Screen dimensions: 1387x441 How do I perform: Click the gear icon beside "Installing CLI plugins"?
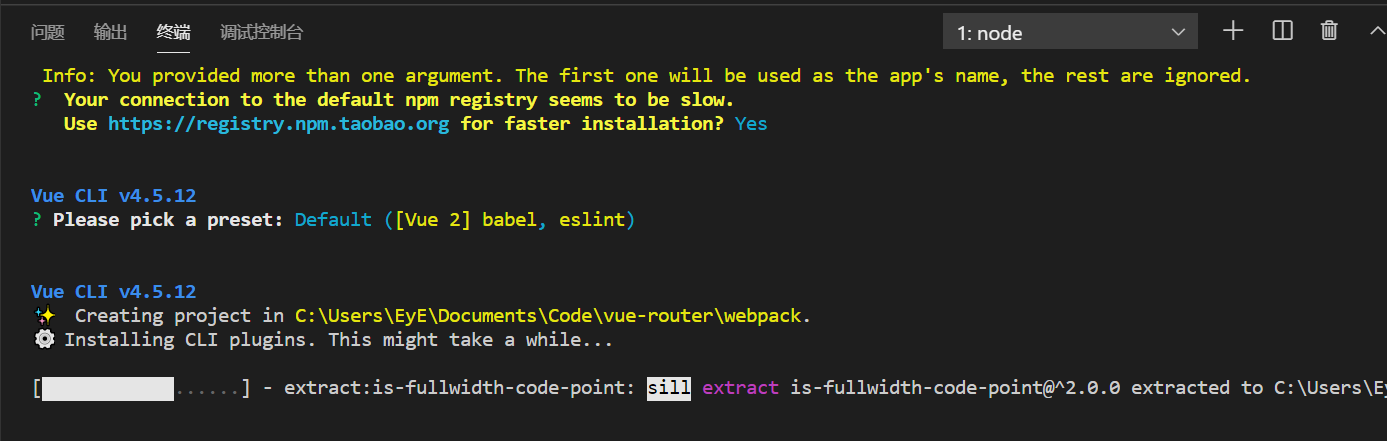43,340
